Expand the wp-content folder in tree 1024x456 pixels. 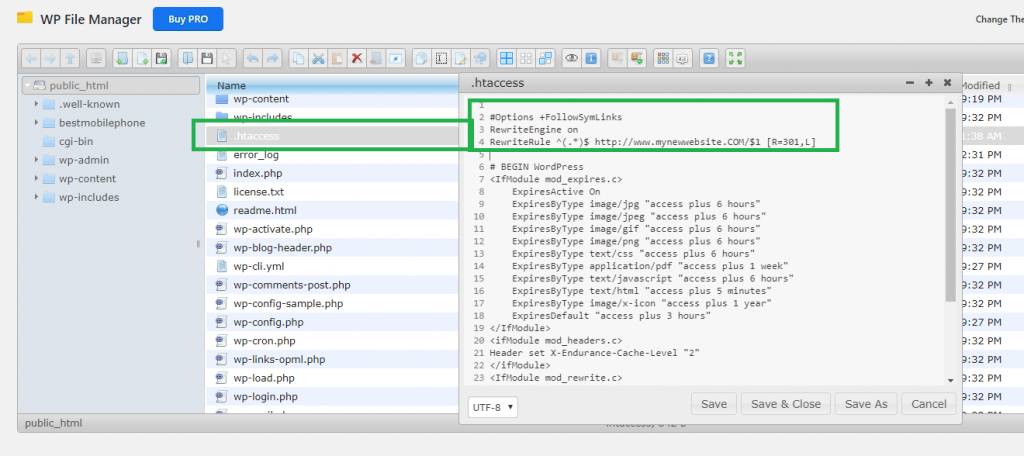pyautogui.click(x=36, y=178)
